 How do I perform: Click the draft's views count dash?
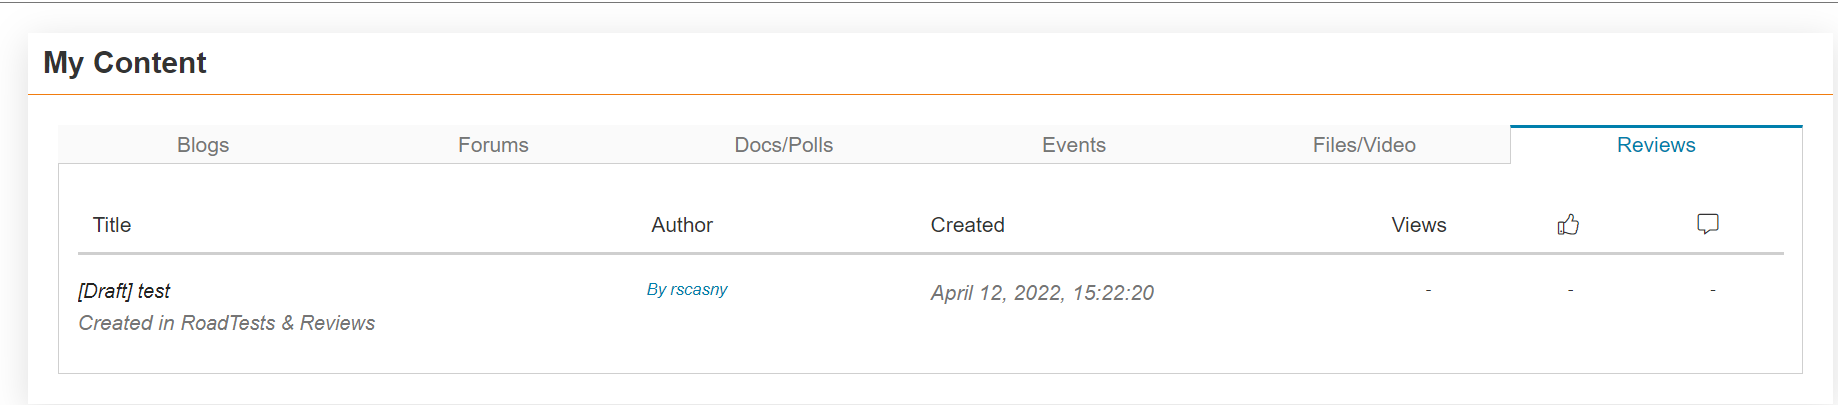pyautogui.click(x=1428, y=290)
